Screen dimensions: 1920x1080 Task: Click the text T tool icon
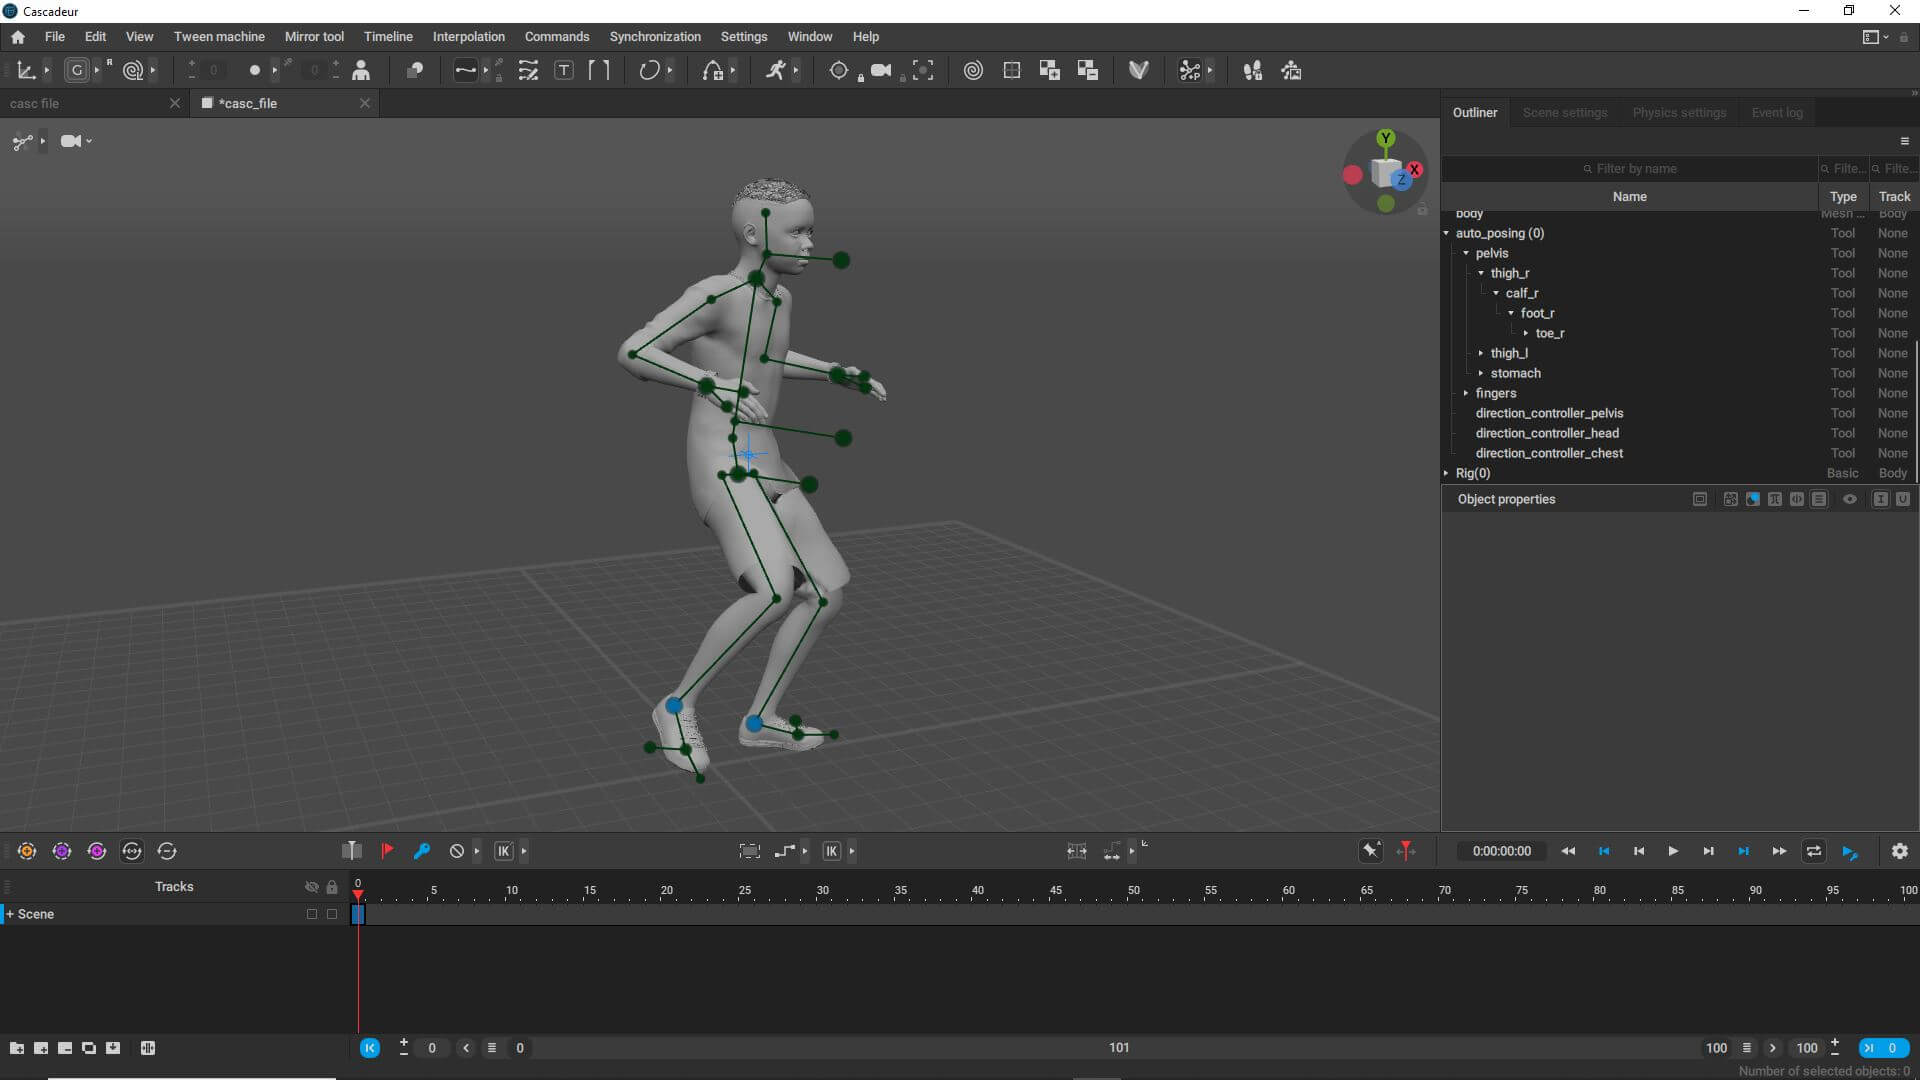coord(564,70)
